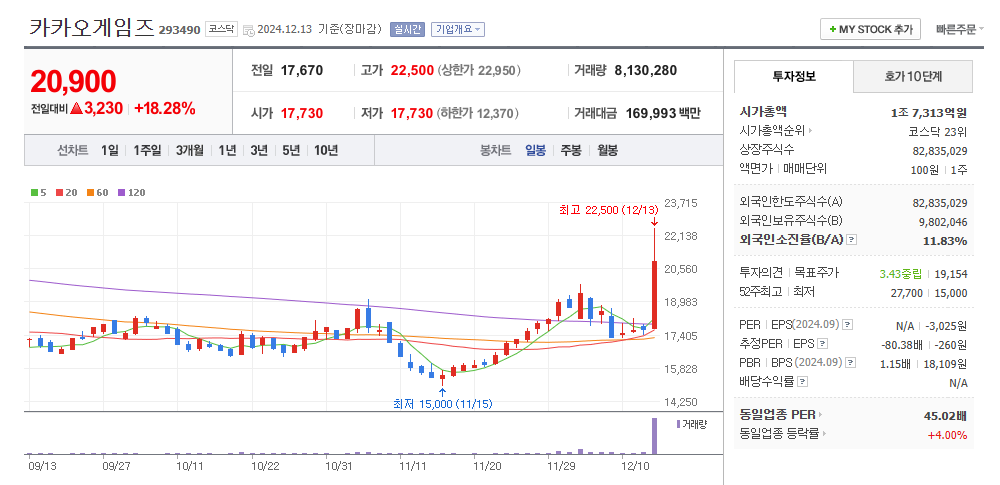Follow the arrow next to 시가총액순위
This screenshot has width=1000, height=485.
coord(811,131)
